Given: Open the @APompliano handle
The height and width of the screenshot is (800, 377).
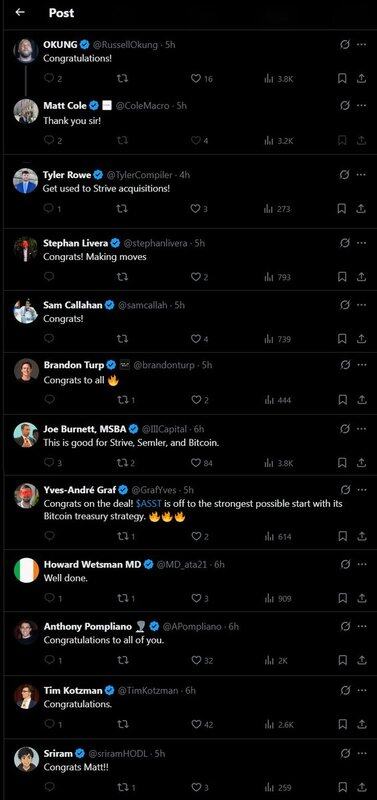Looking at the screenshot, I should click(x=192, y=626).
